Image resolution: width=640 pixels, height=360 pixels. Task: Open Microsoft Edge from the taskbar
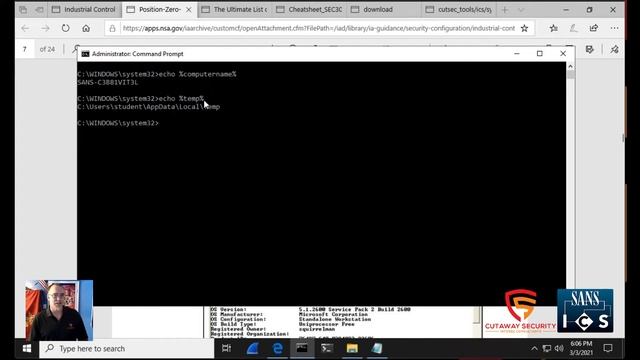point(278,348)
